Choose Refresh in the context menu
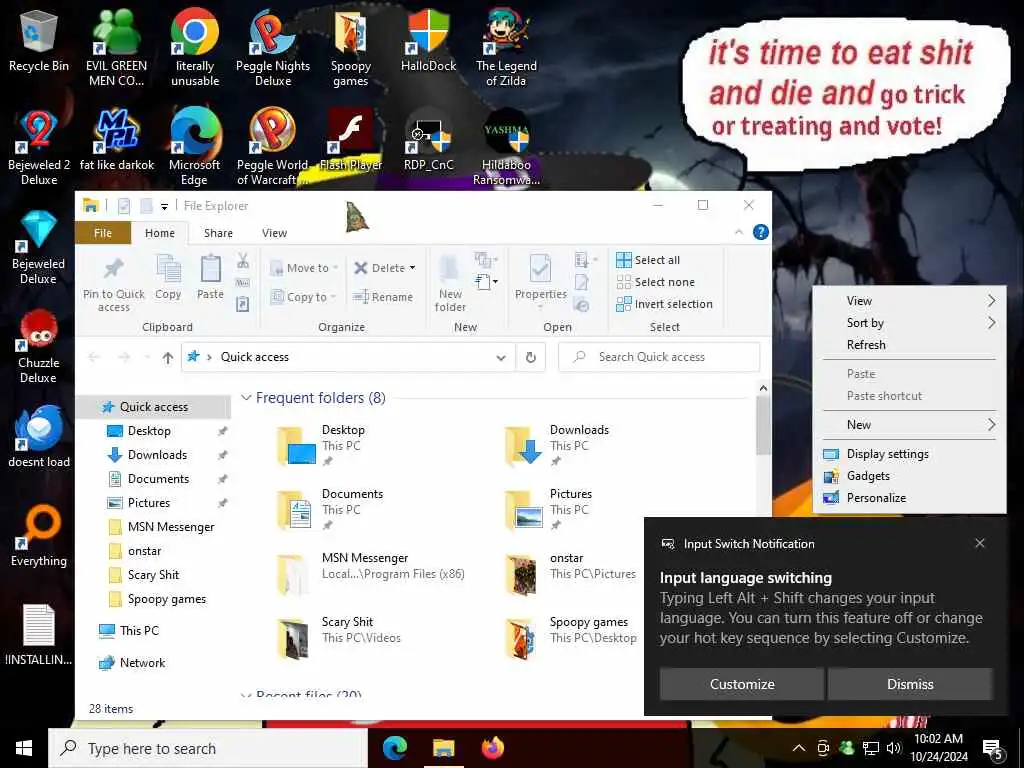The height and width of the screenshot is (768, 1024). [x=909, y=345]
